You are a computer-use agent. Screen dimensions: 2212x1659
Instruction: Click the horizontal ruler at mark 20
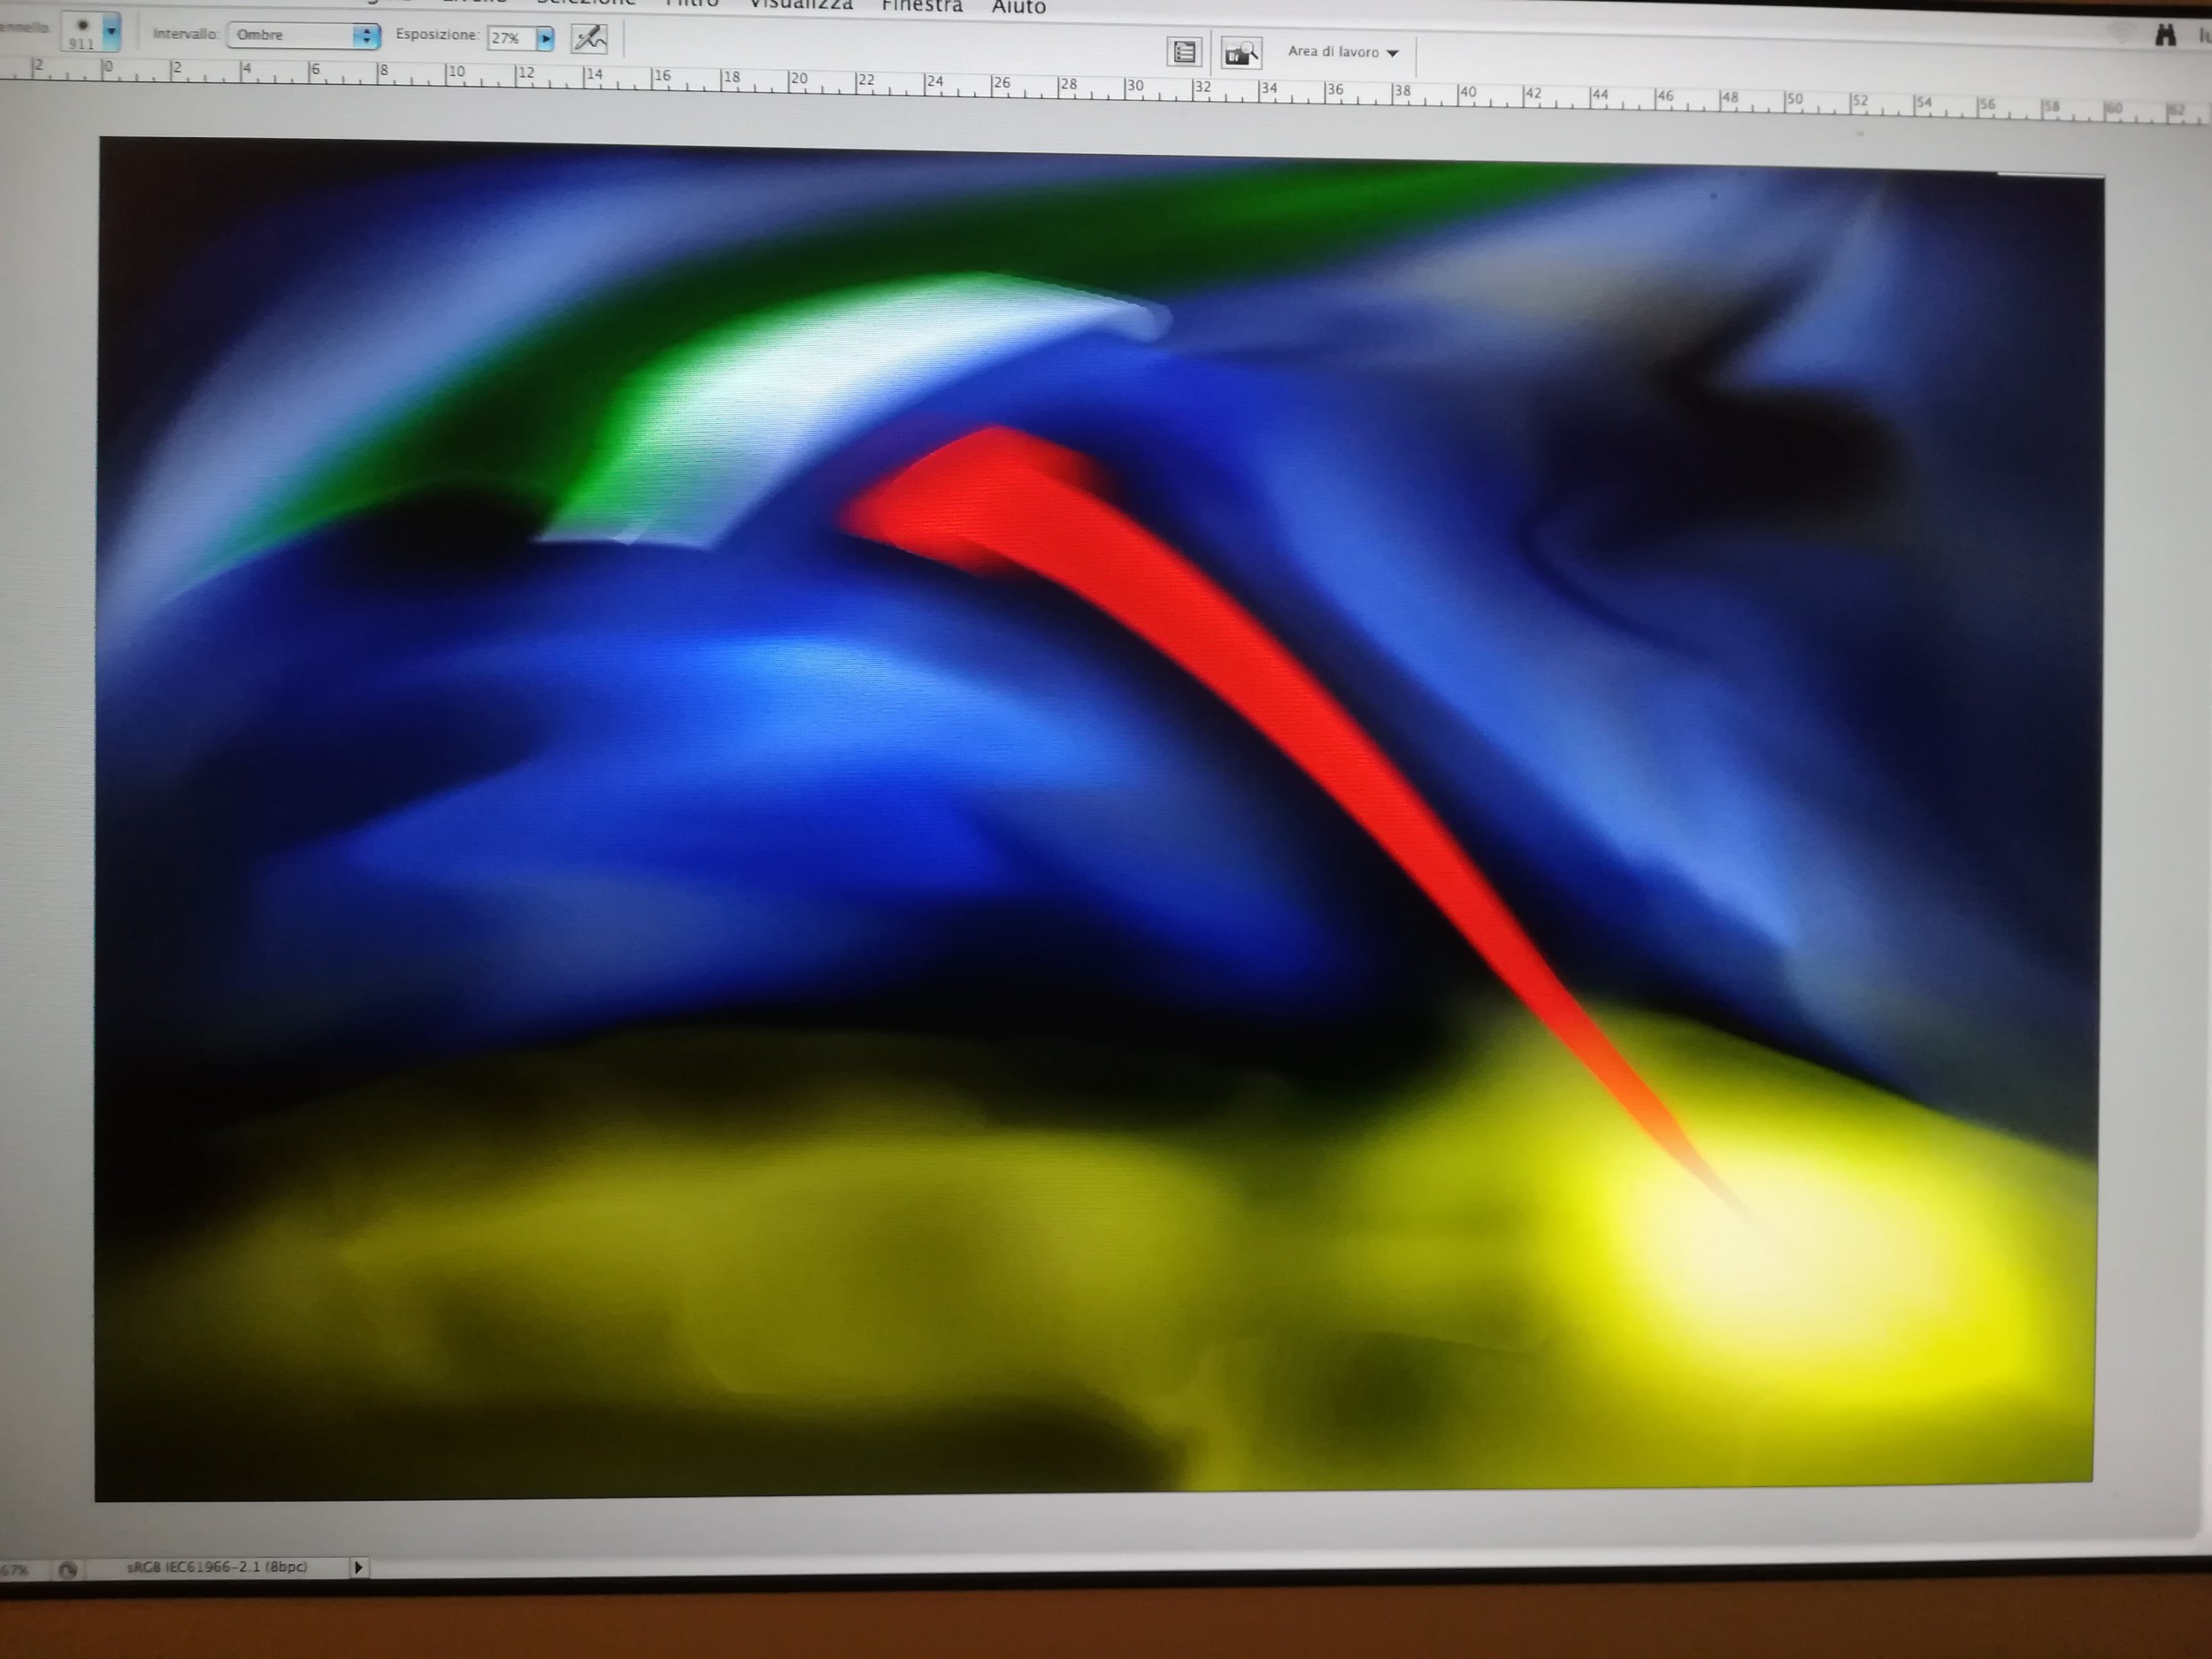[x=797, y=80]
